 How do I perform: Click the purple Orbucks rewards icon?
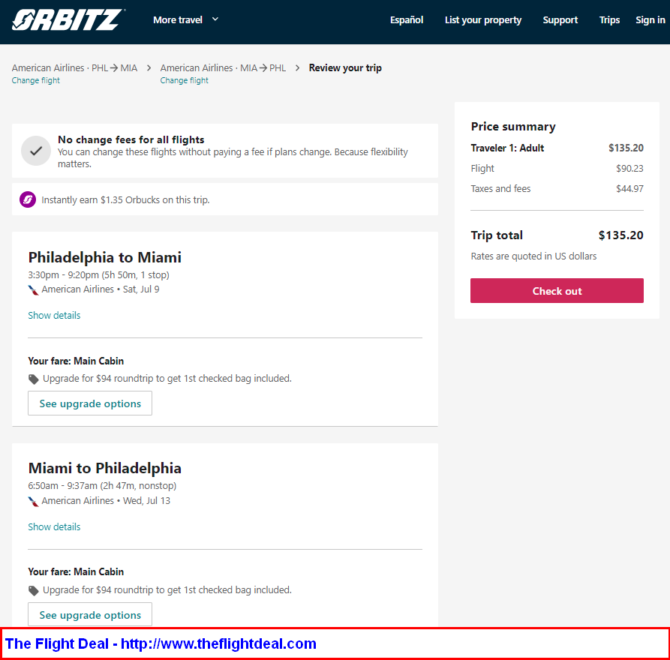point(28,199)
